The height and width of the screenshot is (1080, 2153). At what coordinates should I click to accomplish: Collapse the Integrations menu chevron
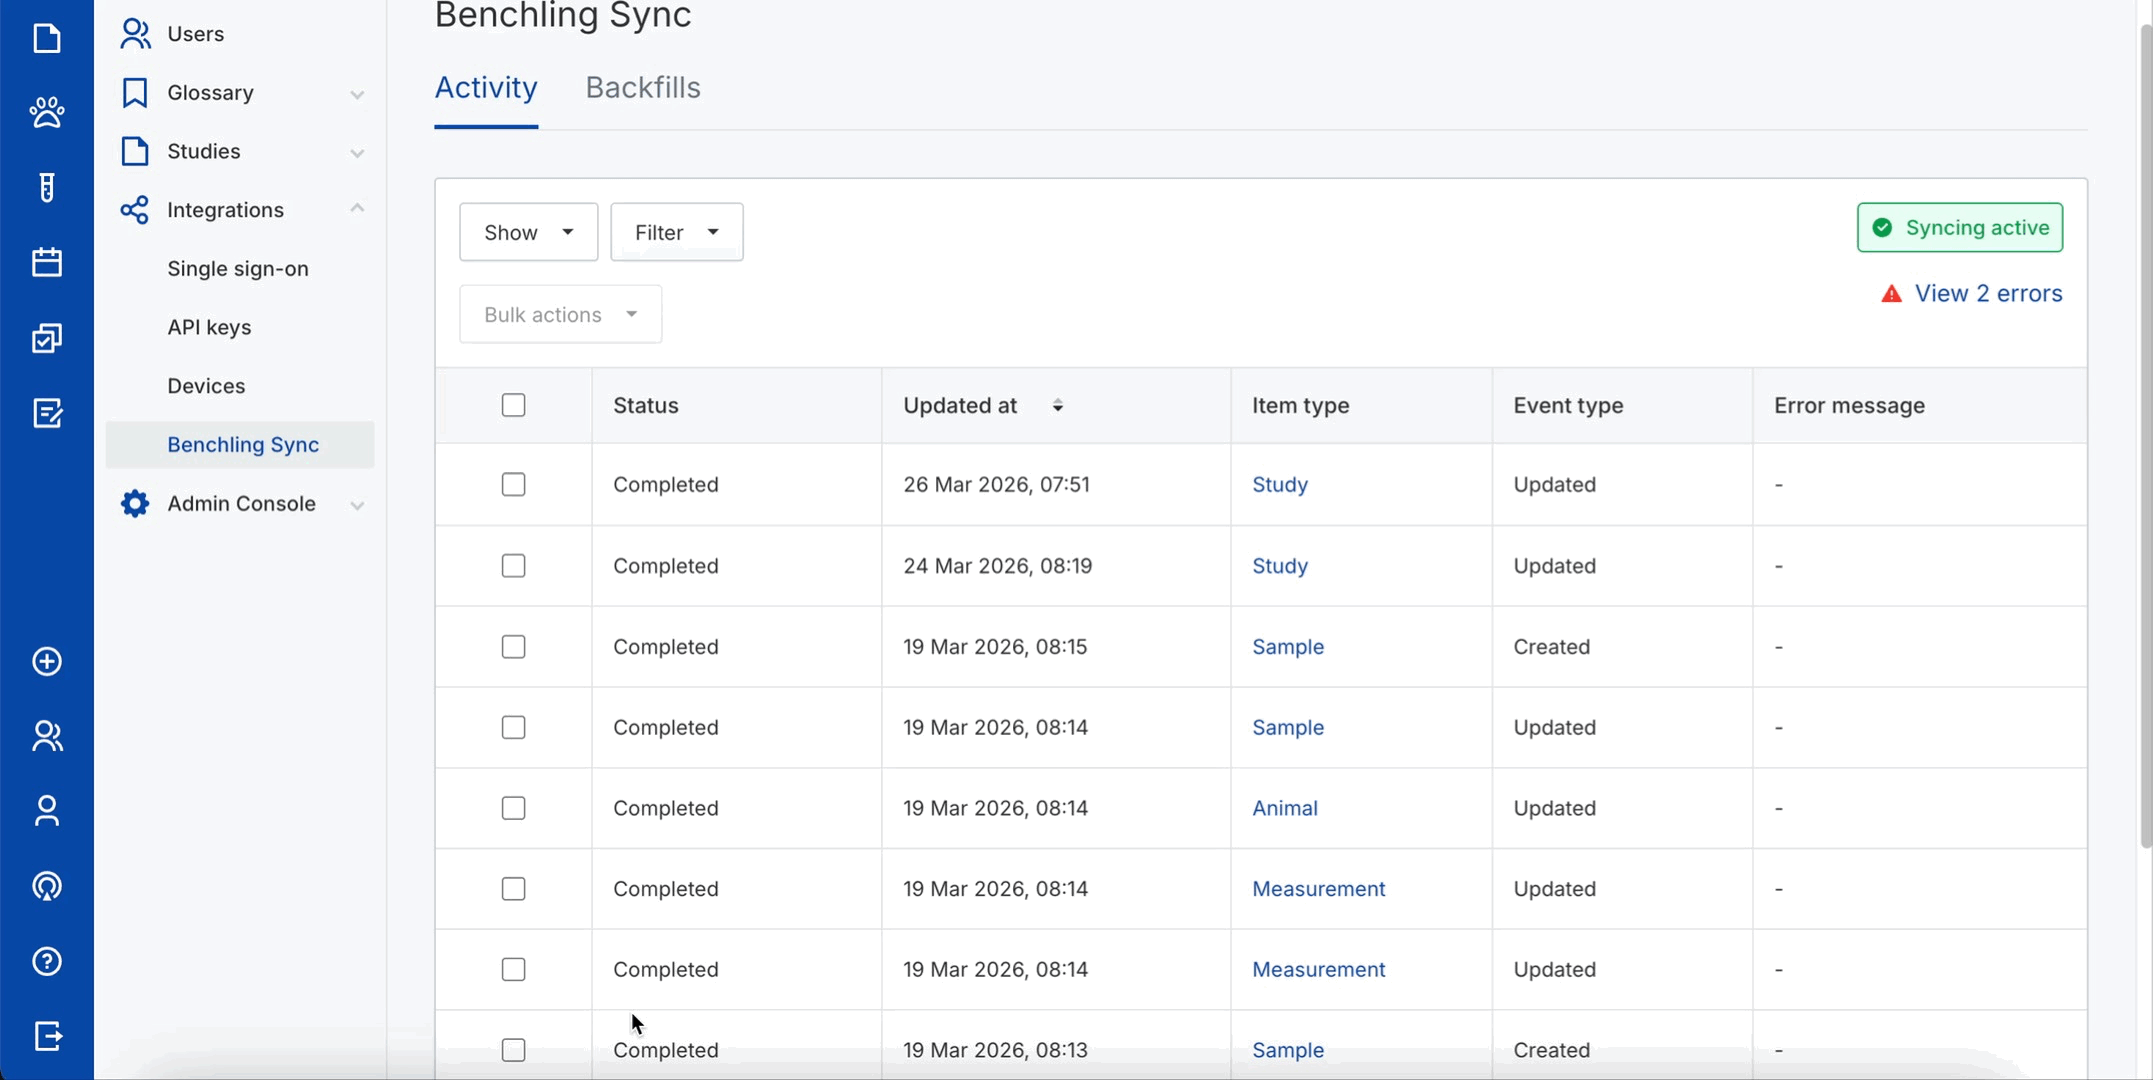pos(357,209)
